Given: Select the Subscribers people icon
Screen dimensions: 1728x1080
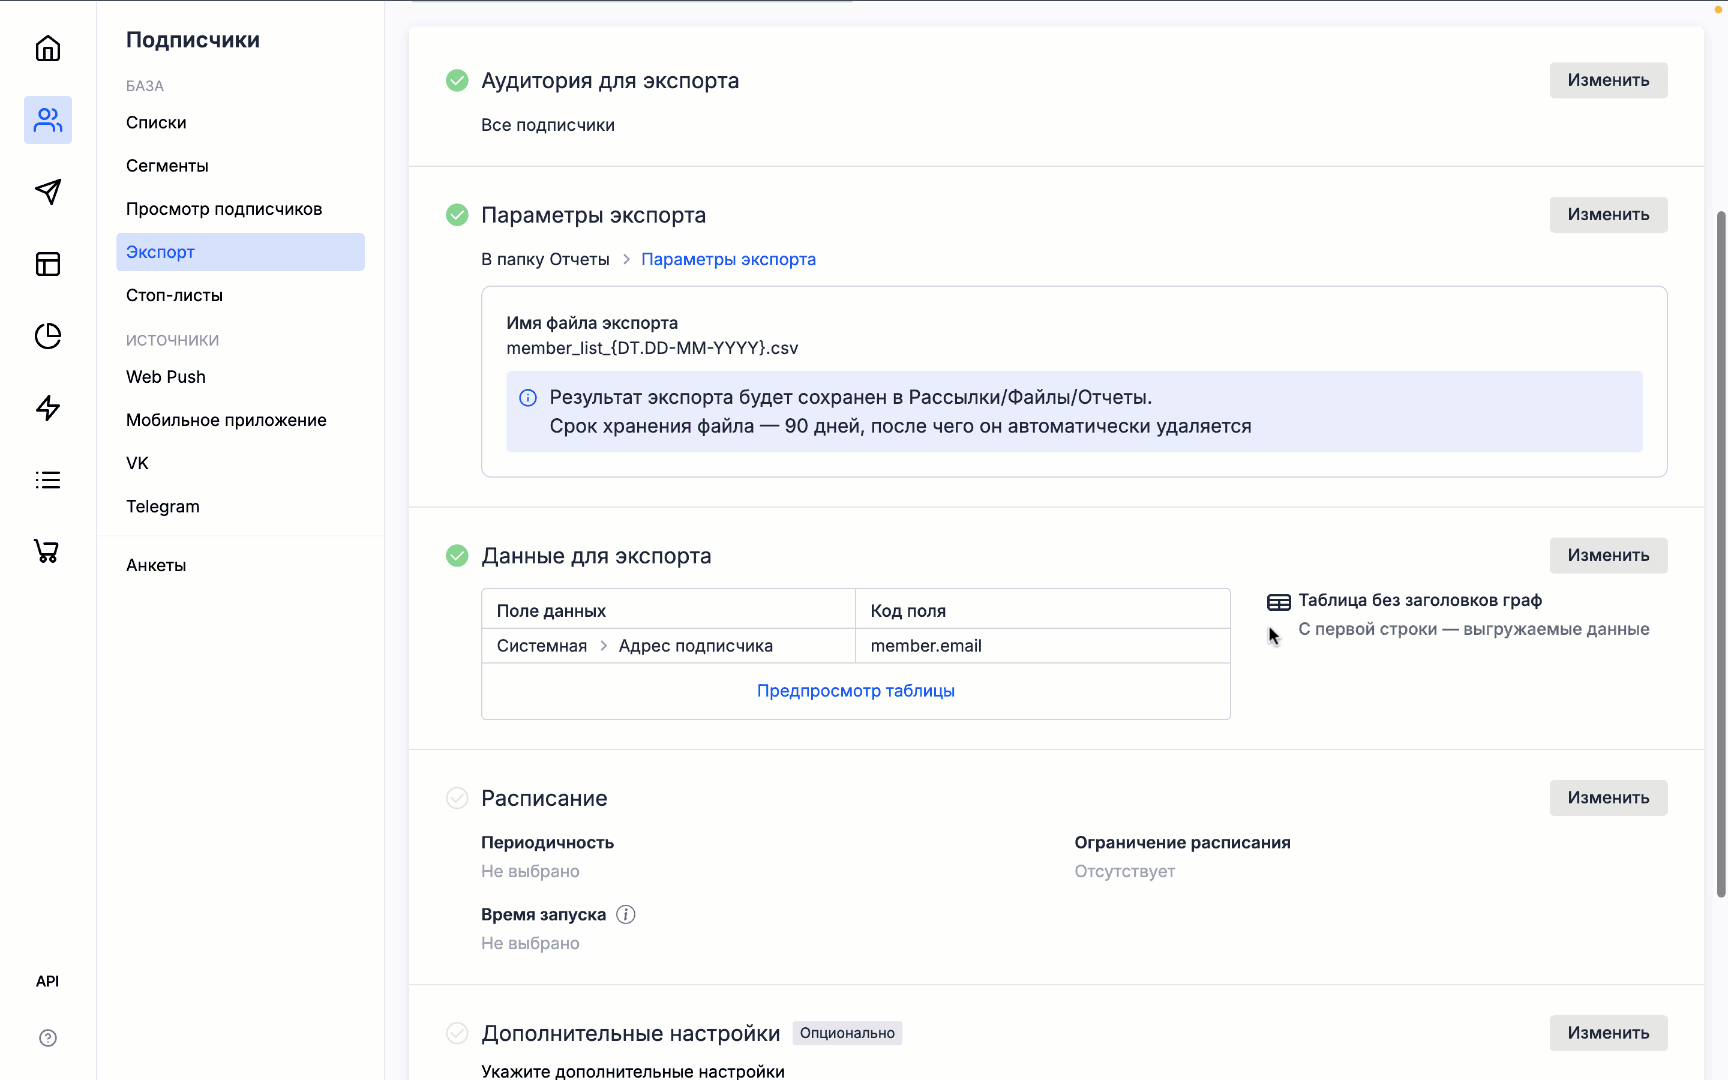Looking at the screenshot, I should (48, 120).
